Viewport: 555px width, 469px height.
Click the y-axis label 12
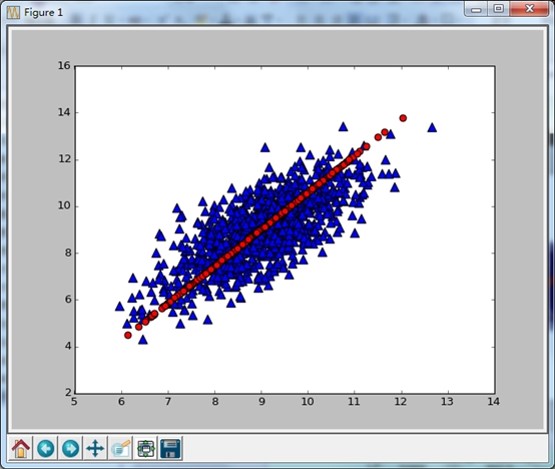coord(64,159)
